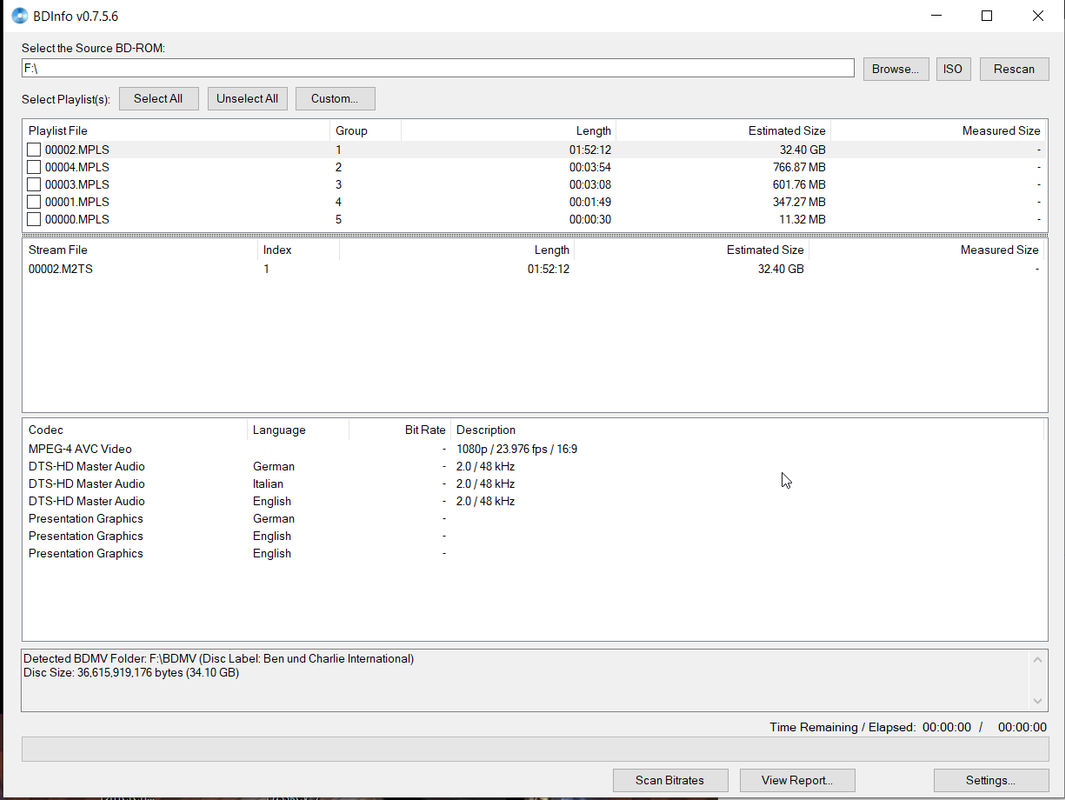This screenshot has width=1065, height=800.
Task: Check the 00003.MPLS playlist checkbox
Action: pos(34,185)
